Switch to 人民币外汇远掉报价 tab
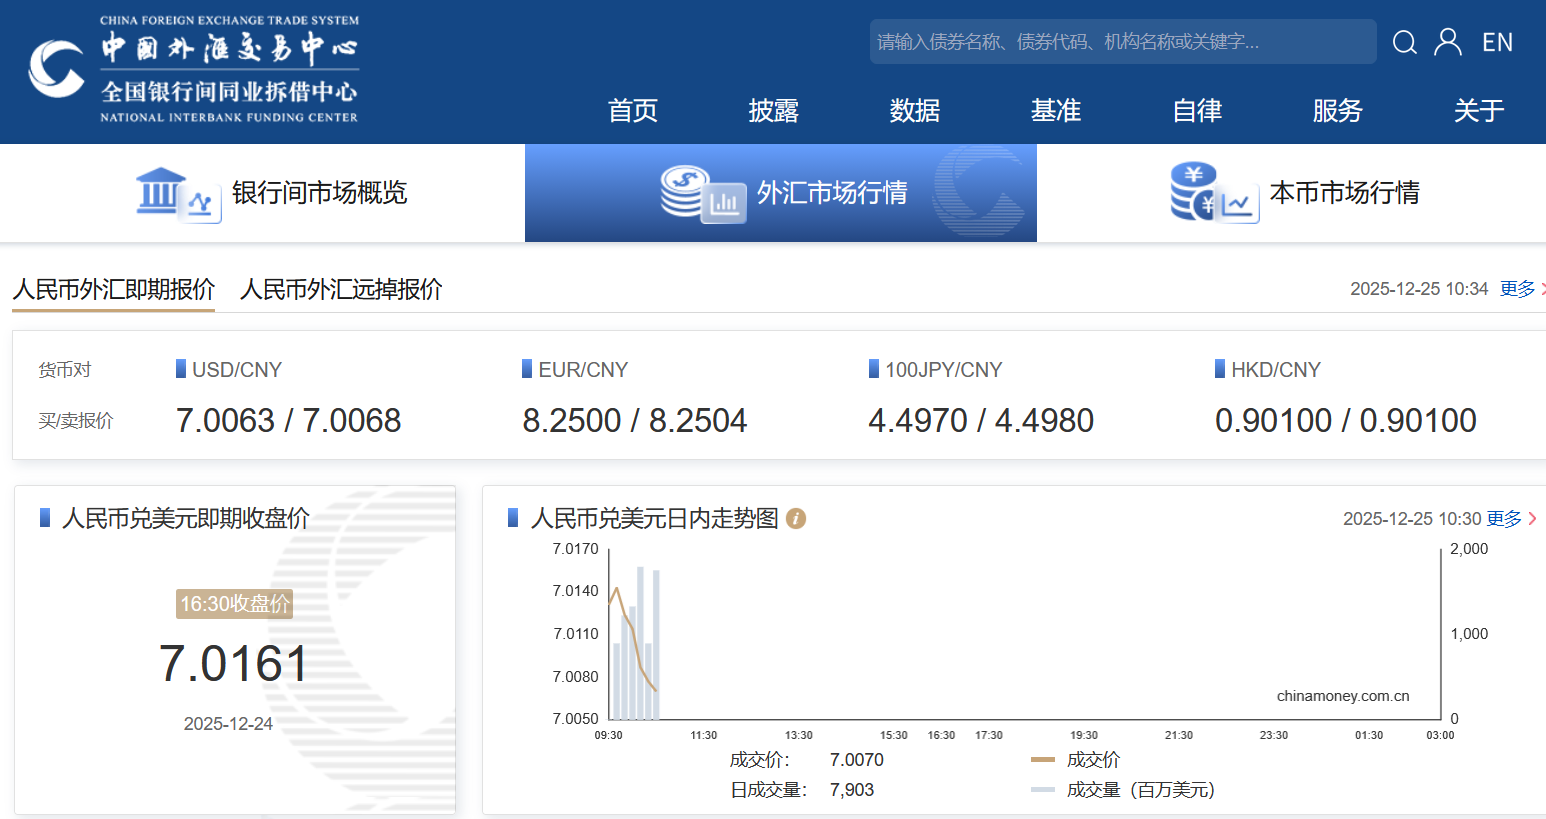The height and width of the screenshot is (819, 1546). pos(341,289)
